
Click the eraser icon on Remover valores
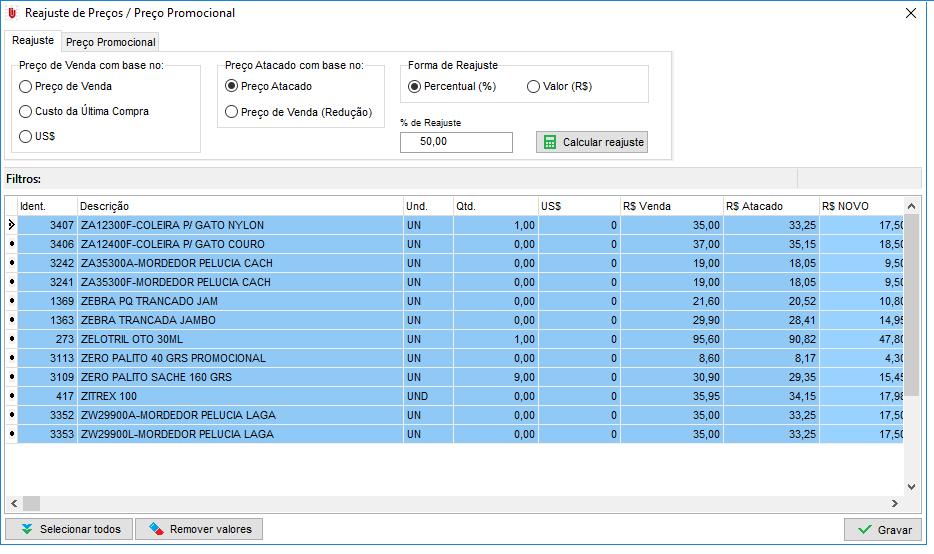[156, 529]
